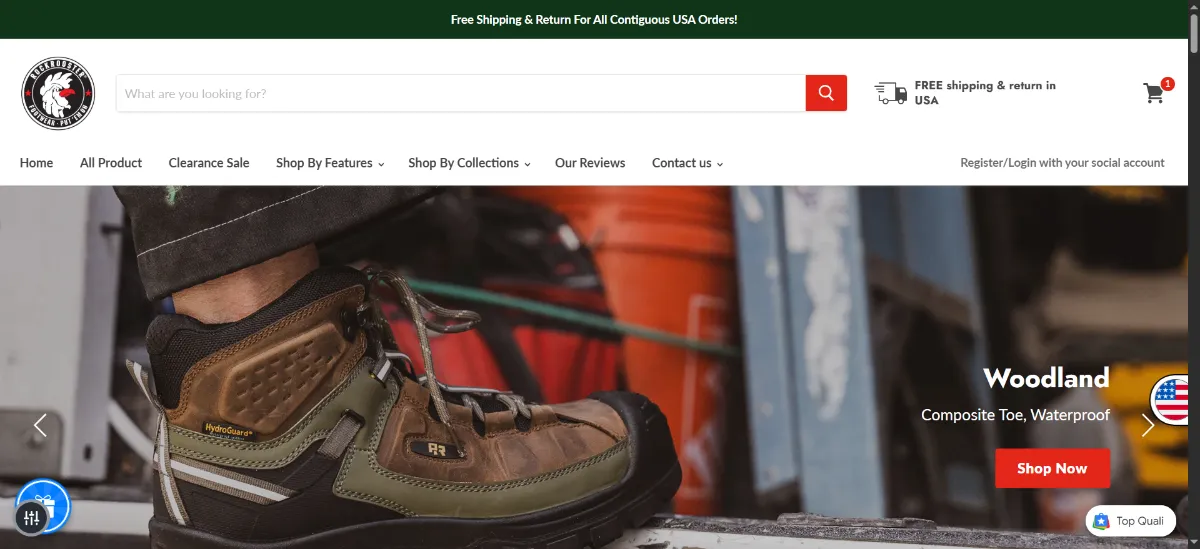Click the Rock Rooster logo

pos(58,93)
